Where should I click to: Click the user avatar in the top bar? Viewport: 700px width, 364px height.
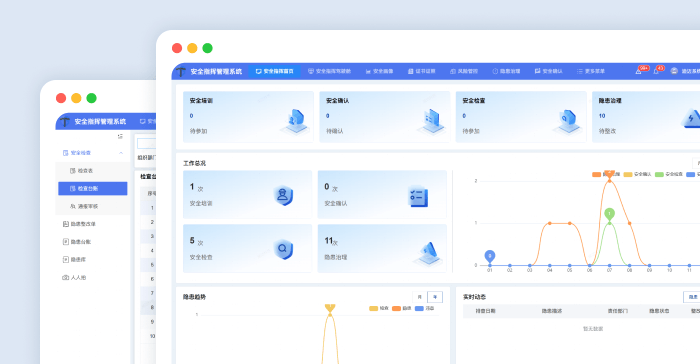coord(674,71)
